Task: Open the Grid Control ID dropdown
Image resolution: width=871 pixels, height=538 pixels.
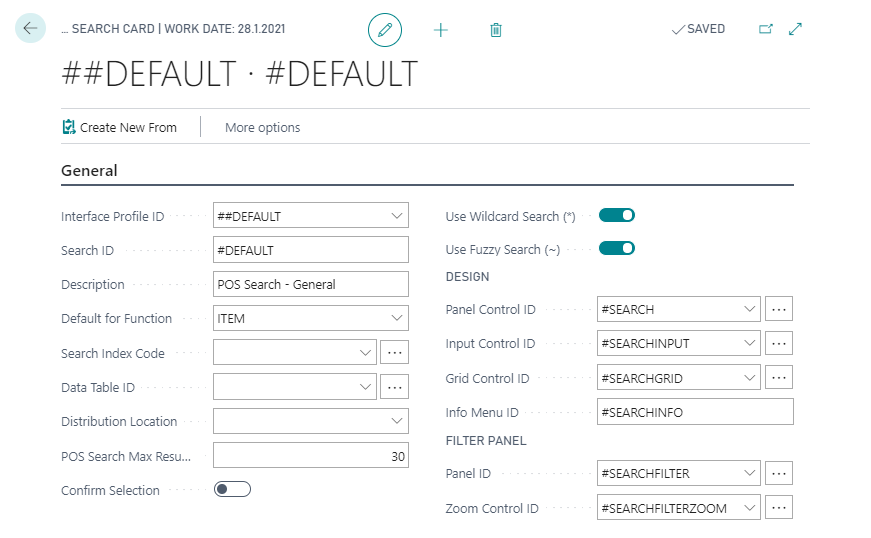Action: [749, 378]
